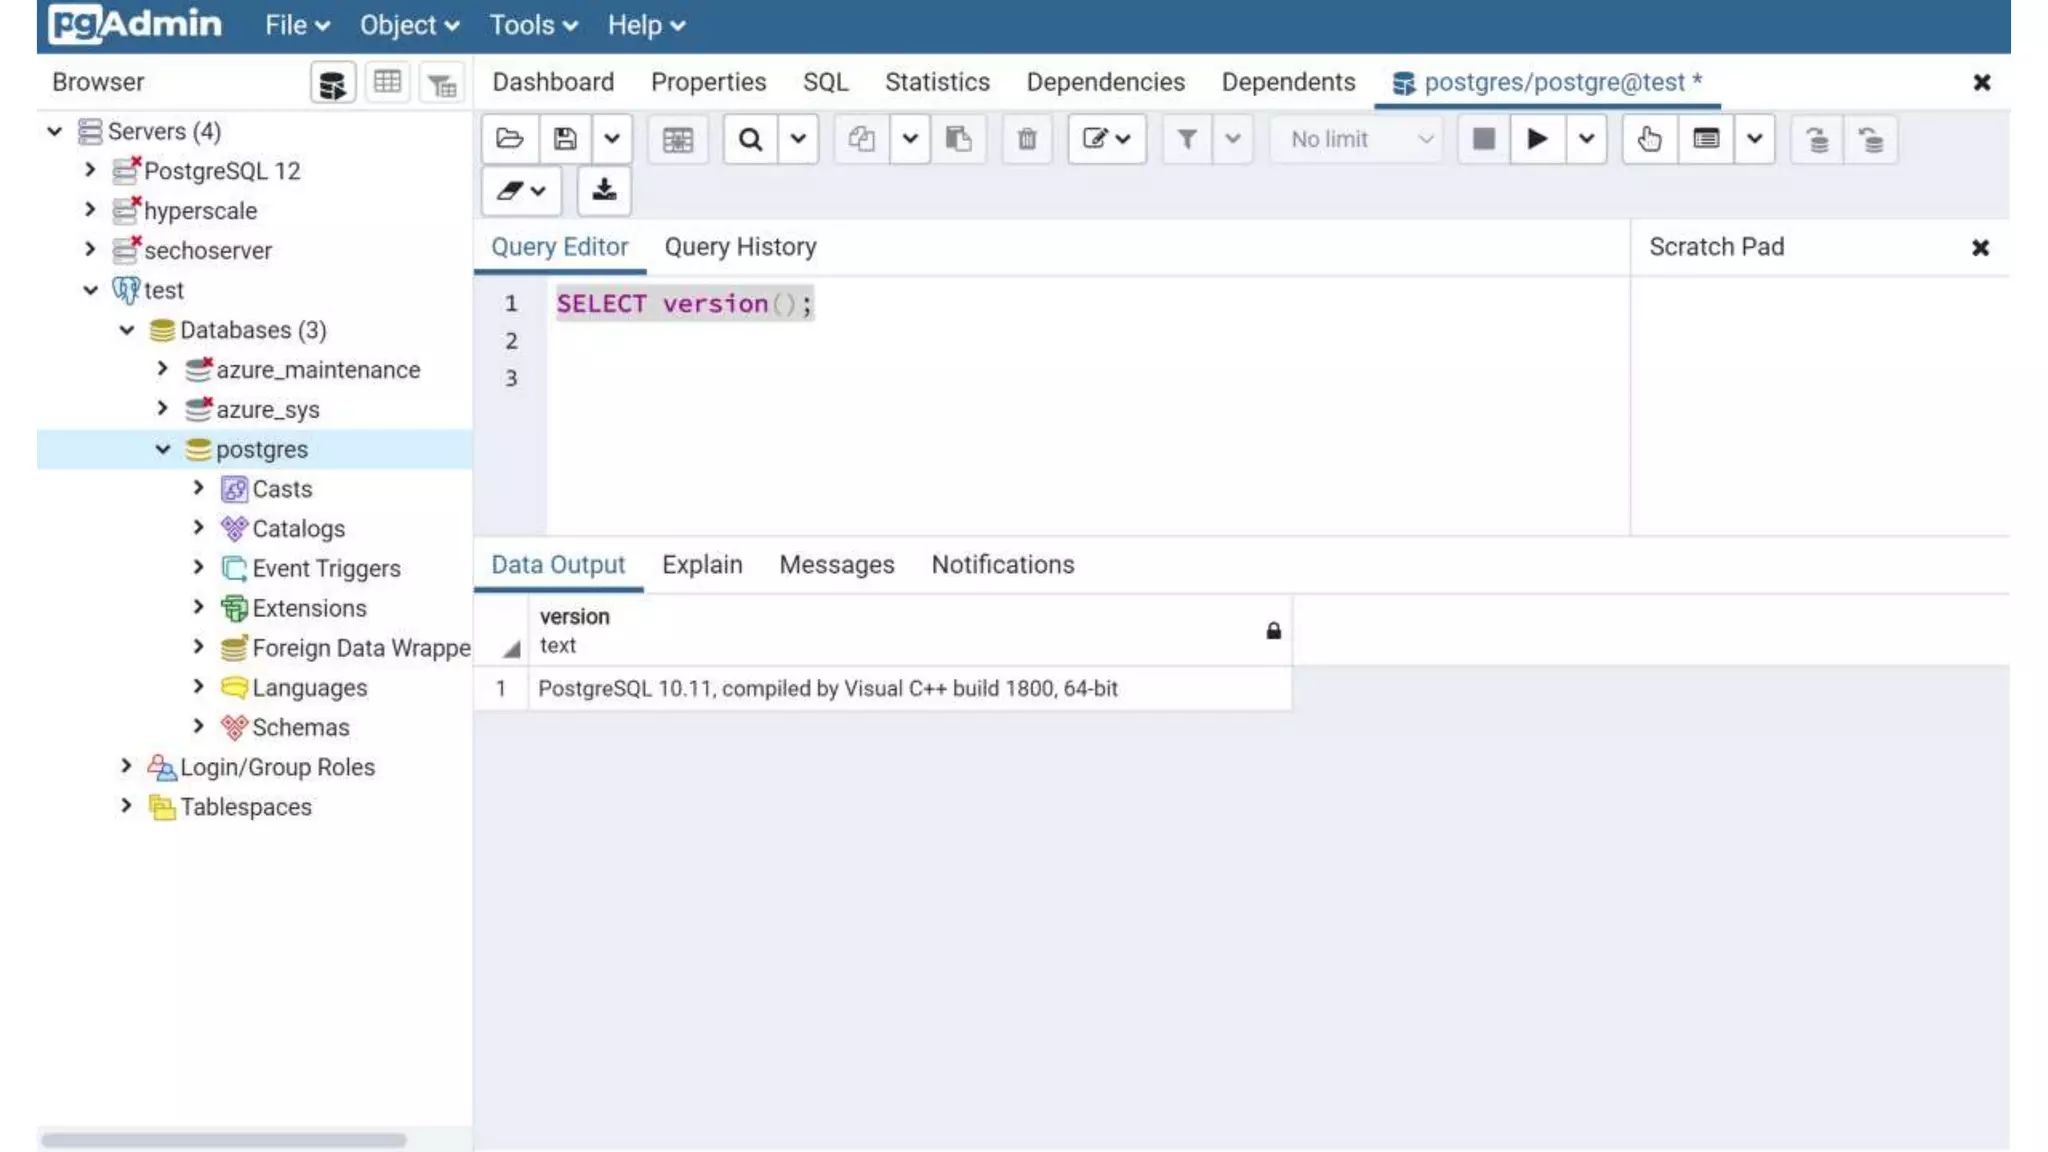Select the Catalogs tree item

(298, 529)
